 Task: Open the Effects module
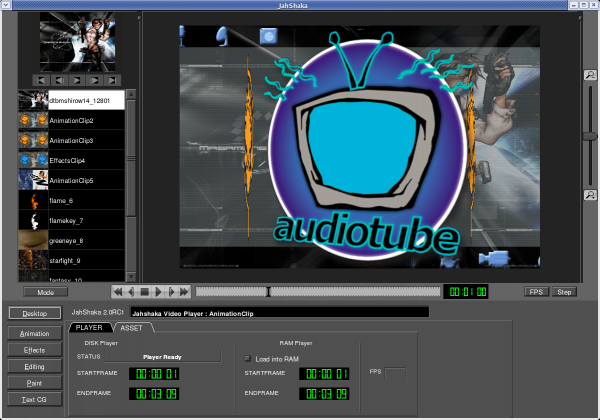[x=34, y=350]
